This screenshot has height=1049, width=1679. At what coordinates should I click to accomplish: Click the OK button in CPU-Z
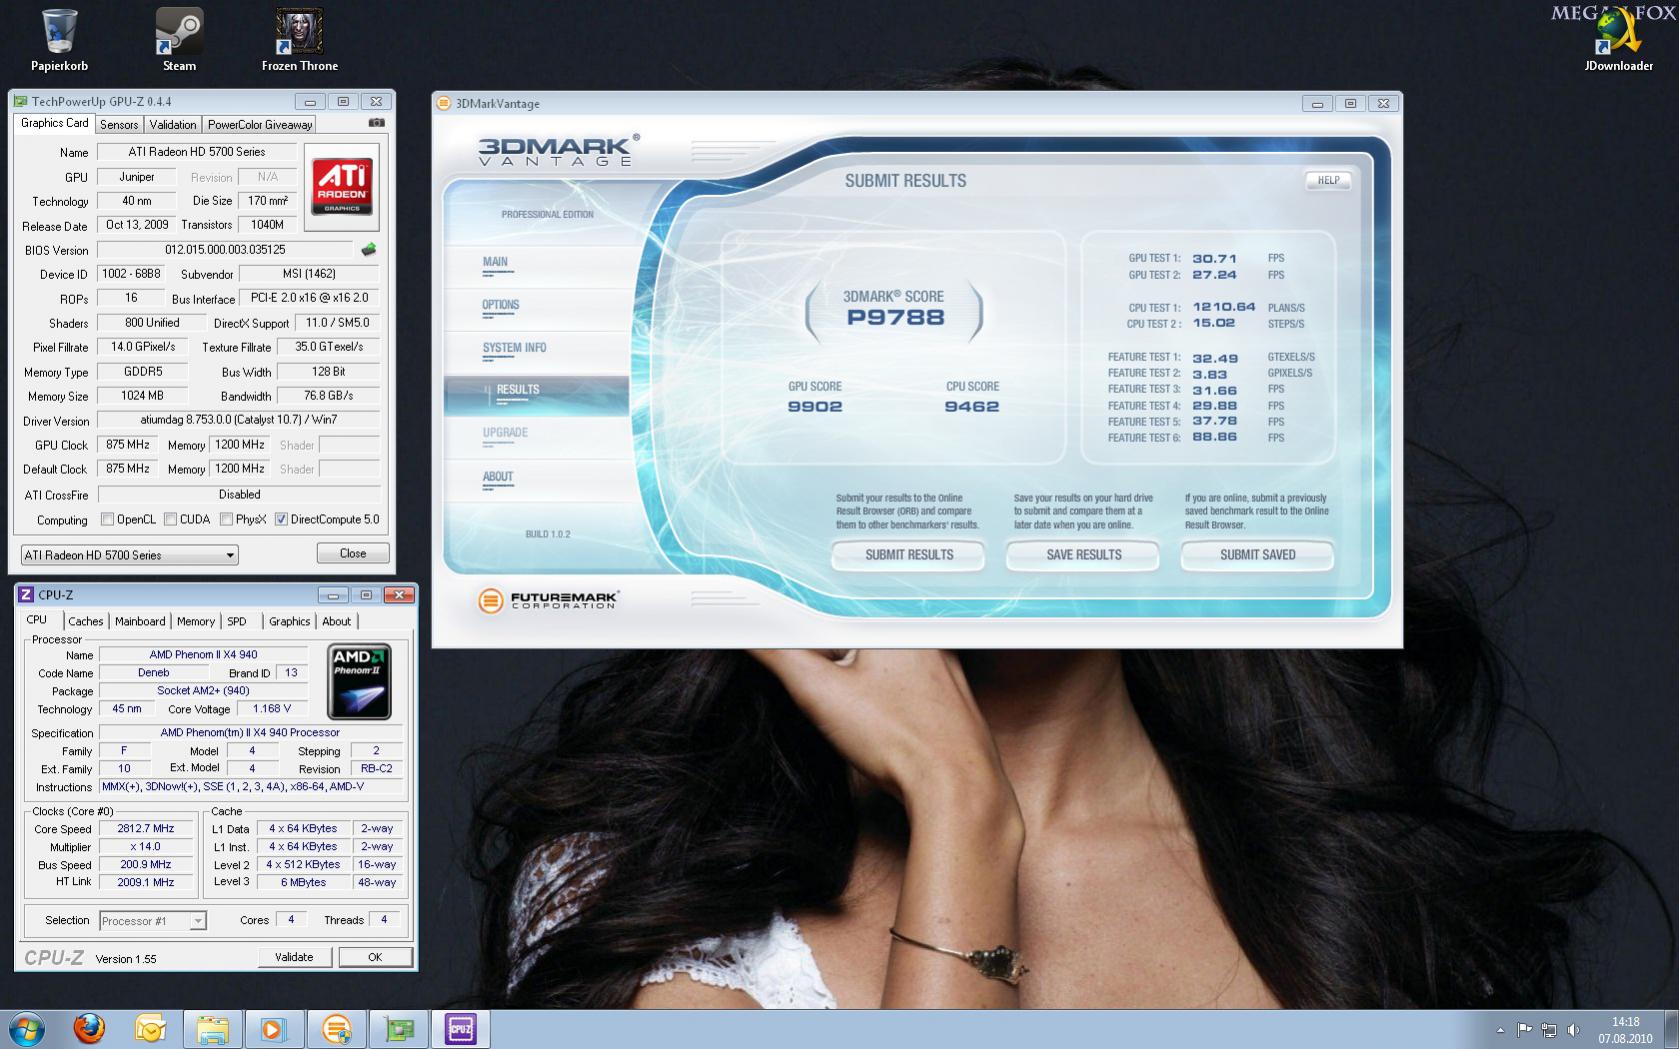[x=375, y=957]
